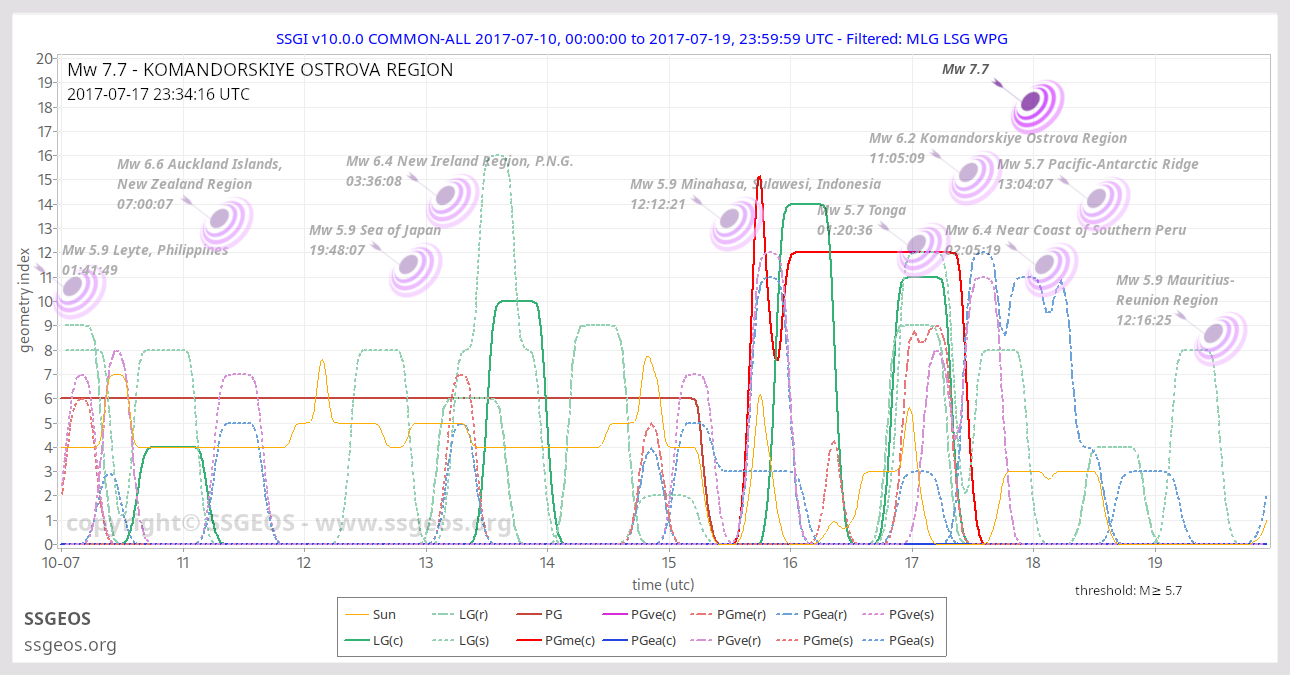Select the Mw 6.4 New Ireland Region marker
The width and height of the screenshot is (1290, 675).
pos(453,200)
